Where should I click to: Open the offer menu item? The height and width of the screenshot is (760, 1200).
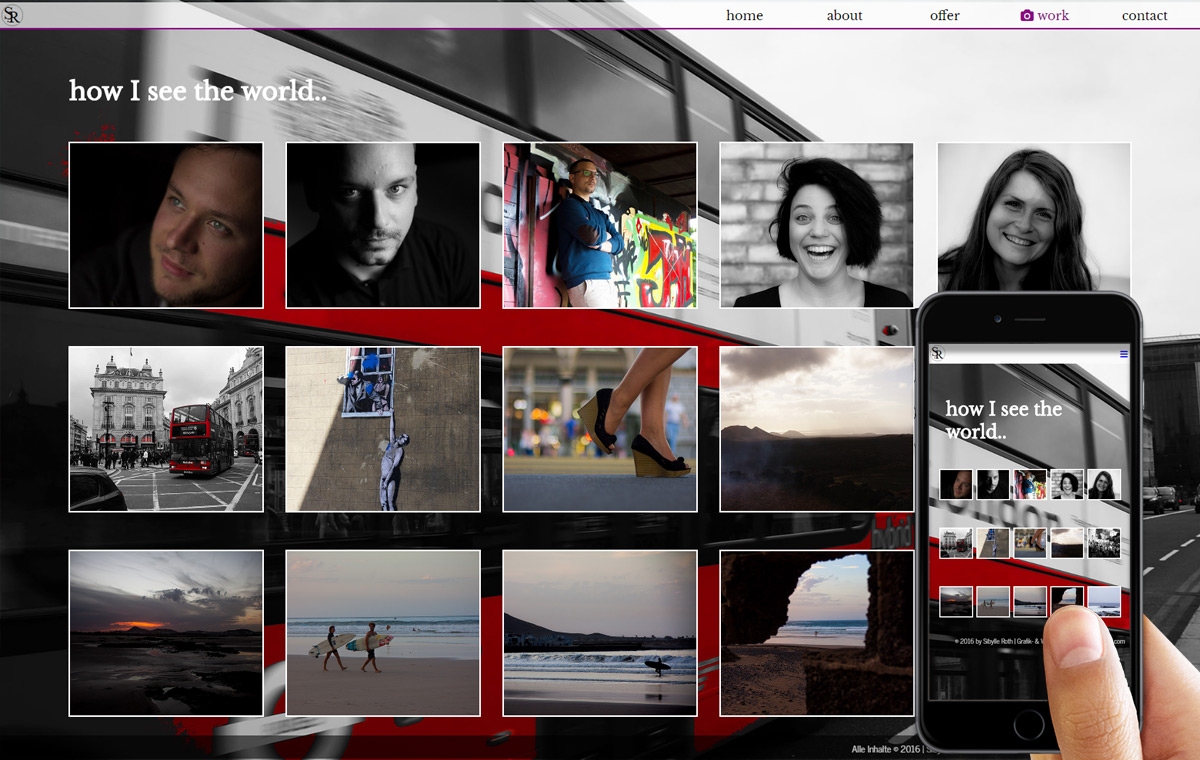pyautogui.click(x=944, y=15)
